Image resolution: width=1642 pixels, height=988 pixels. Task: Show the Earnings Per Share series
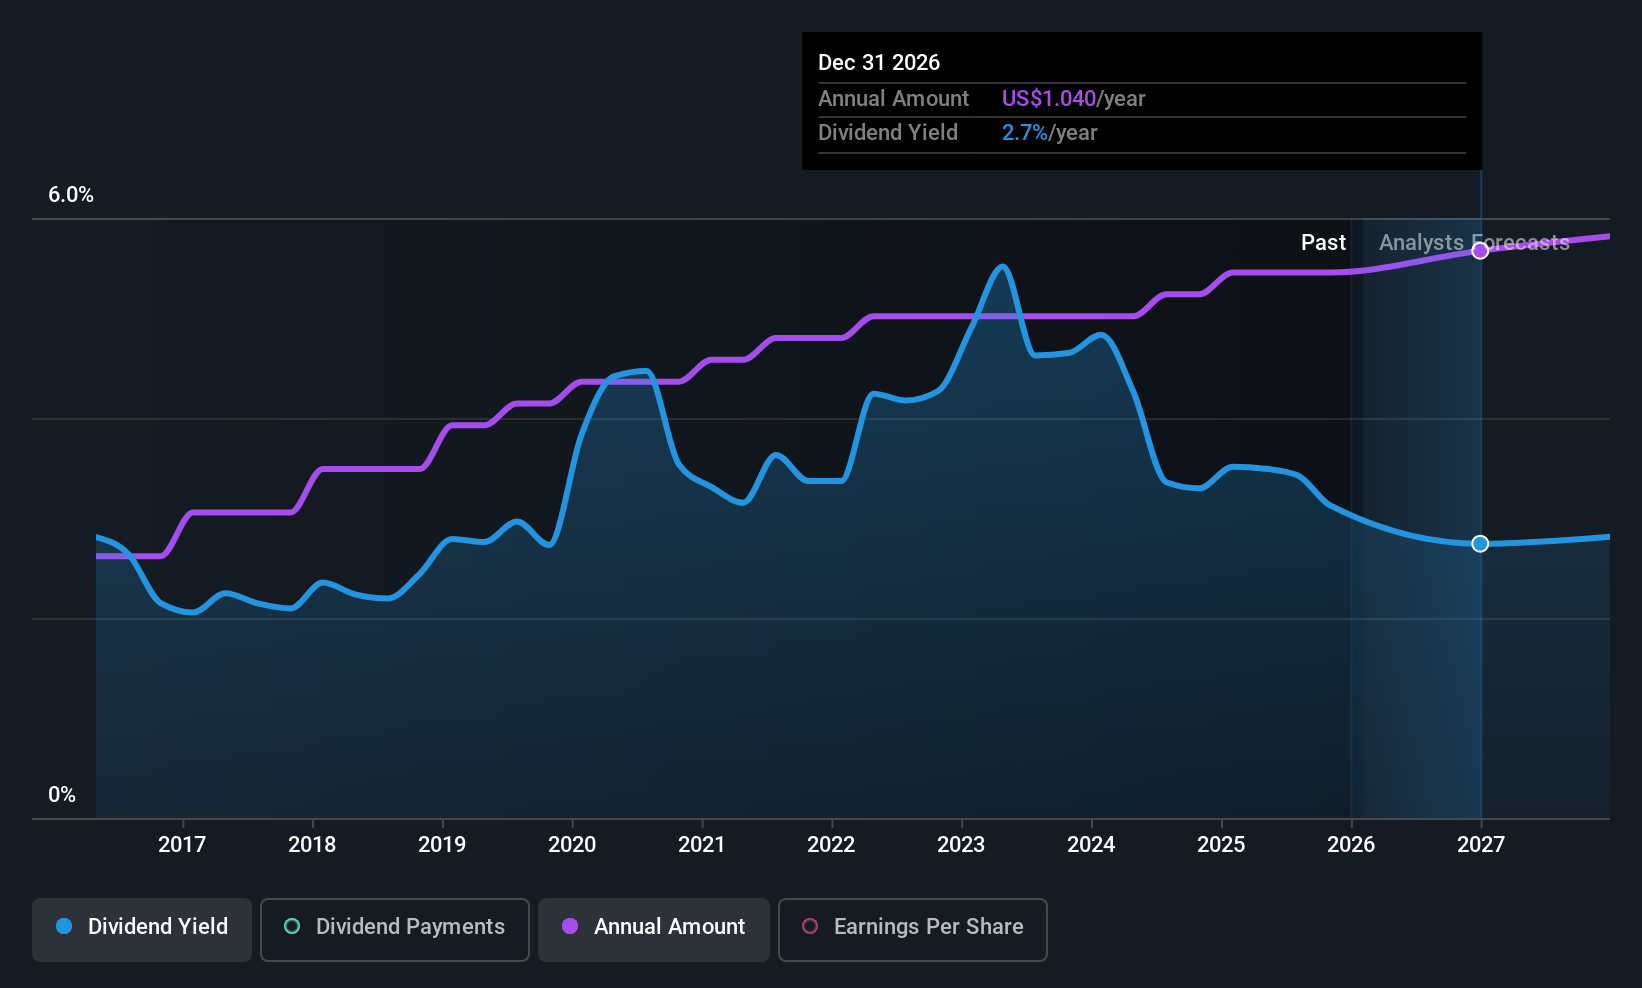913,929
